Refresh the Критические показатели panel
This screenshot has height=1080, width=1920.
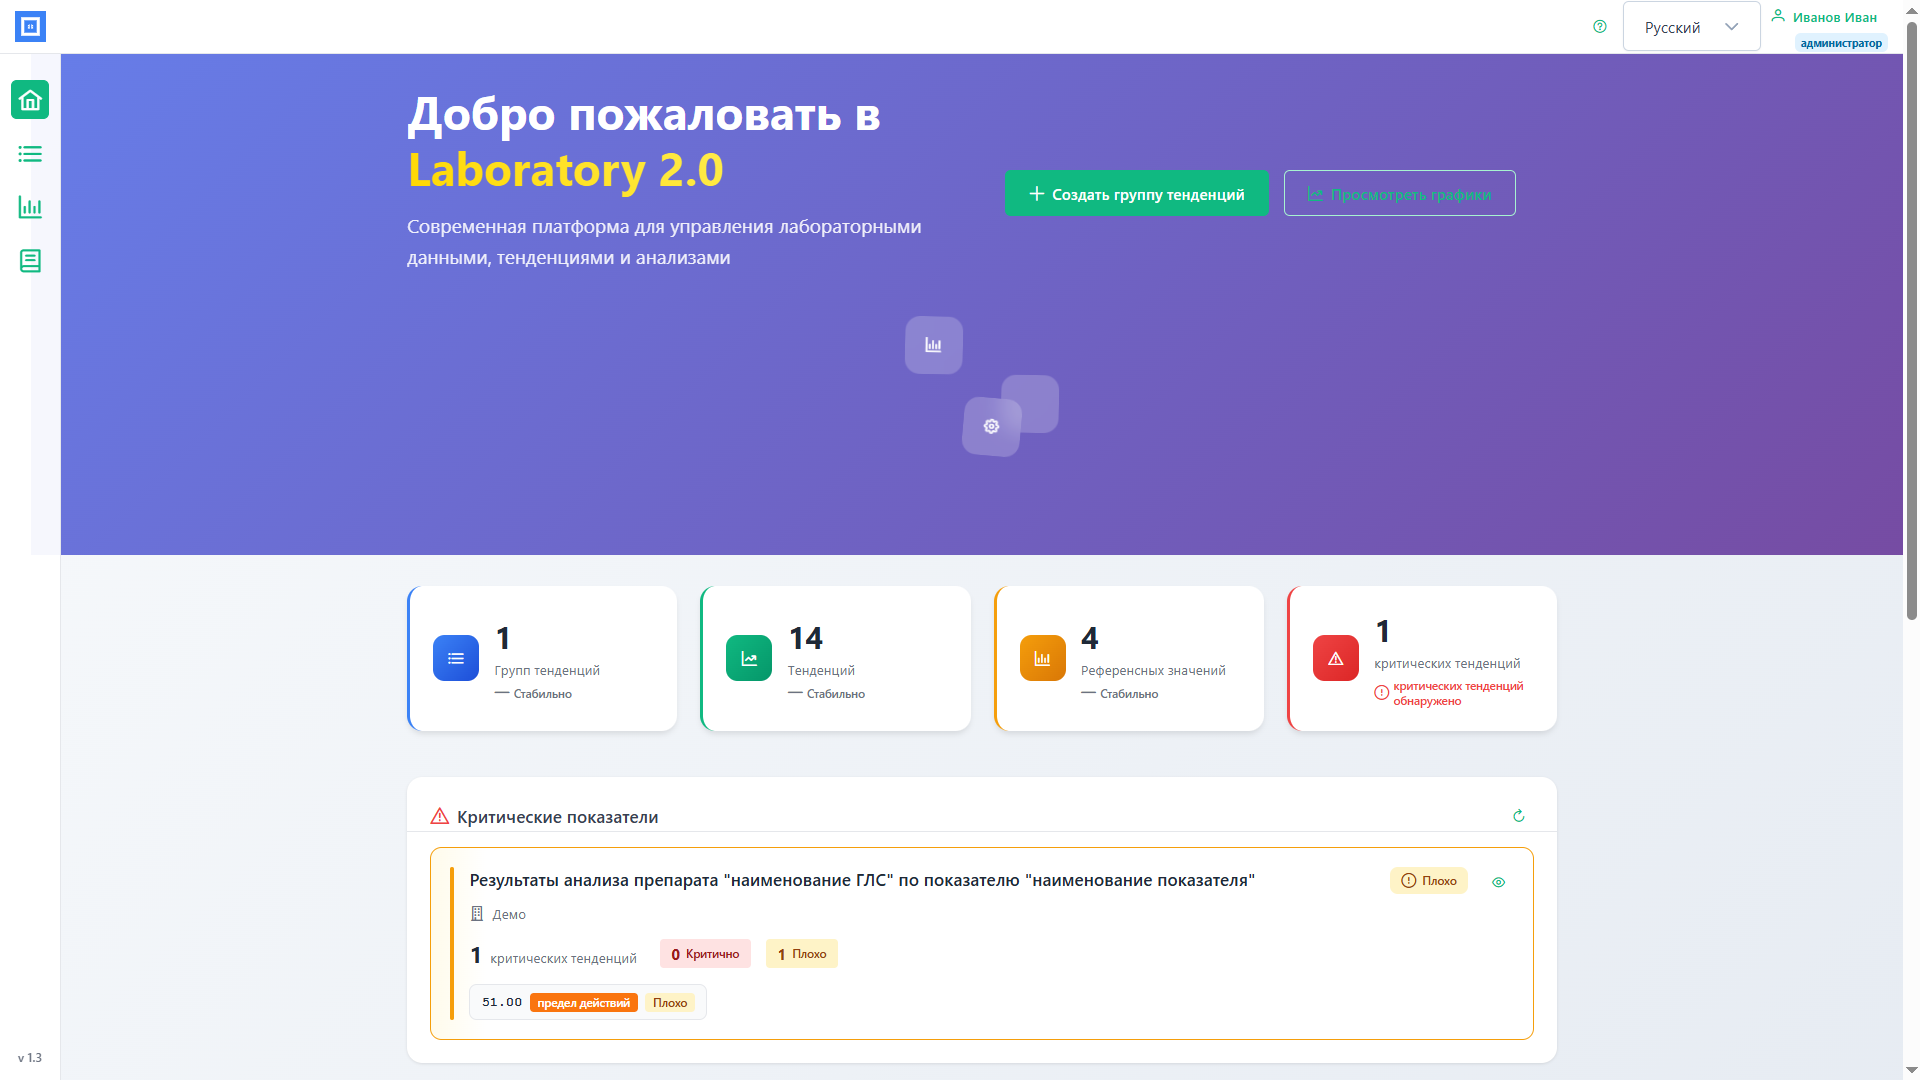pyautogui.click(x=1519, y=816)
